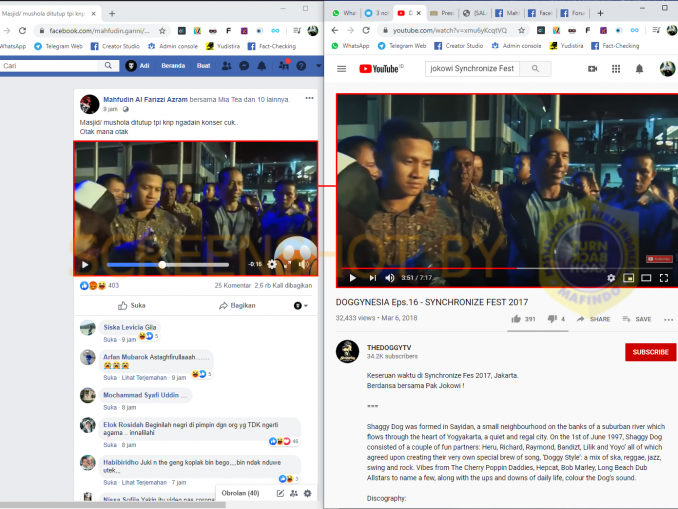Open post options three-dots menu
The image size is (678, 509).
309,98
